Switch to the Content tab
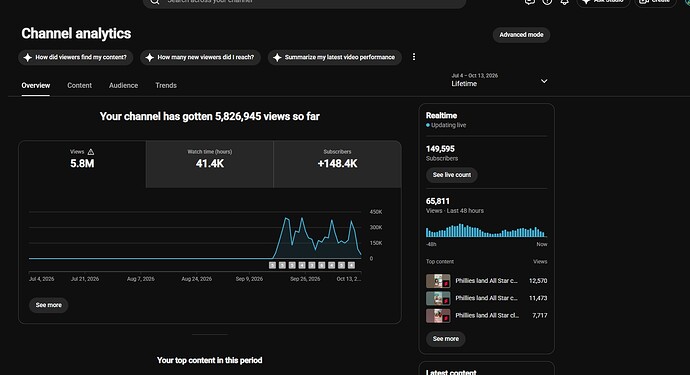This screenshot has height=375, width=690. tap(80, 85)
